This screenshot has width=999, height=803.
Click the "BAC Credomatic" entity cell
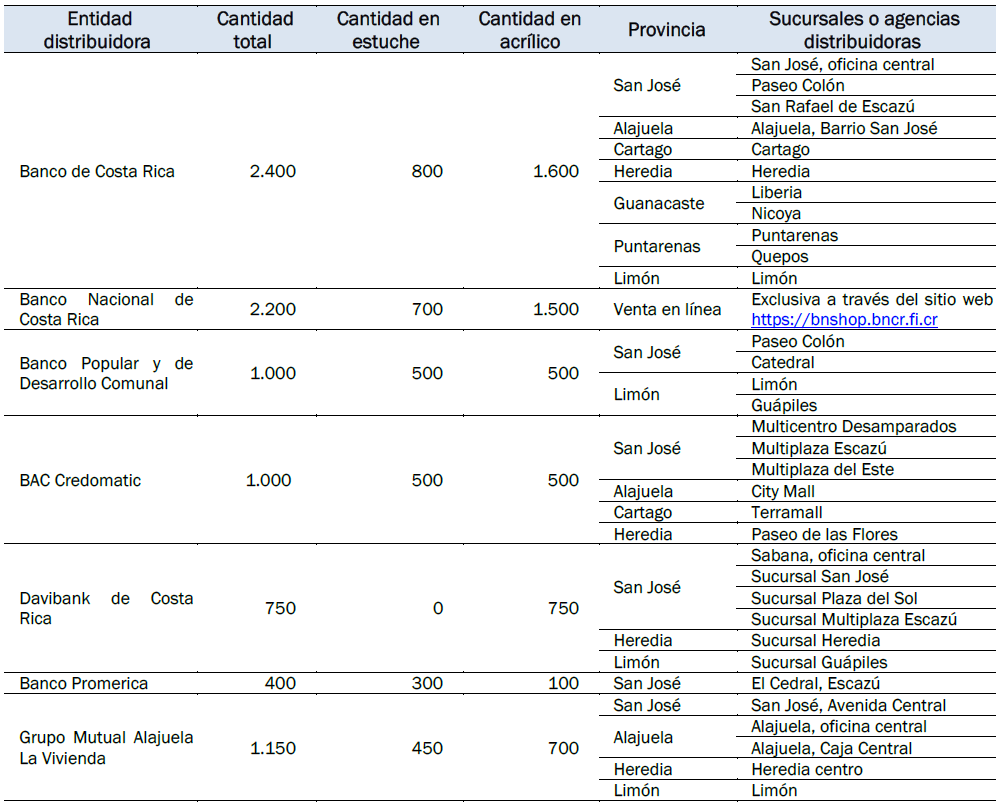click(80, 481)
